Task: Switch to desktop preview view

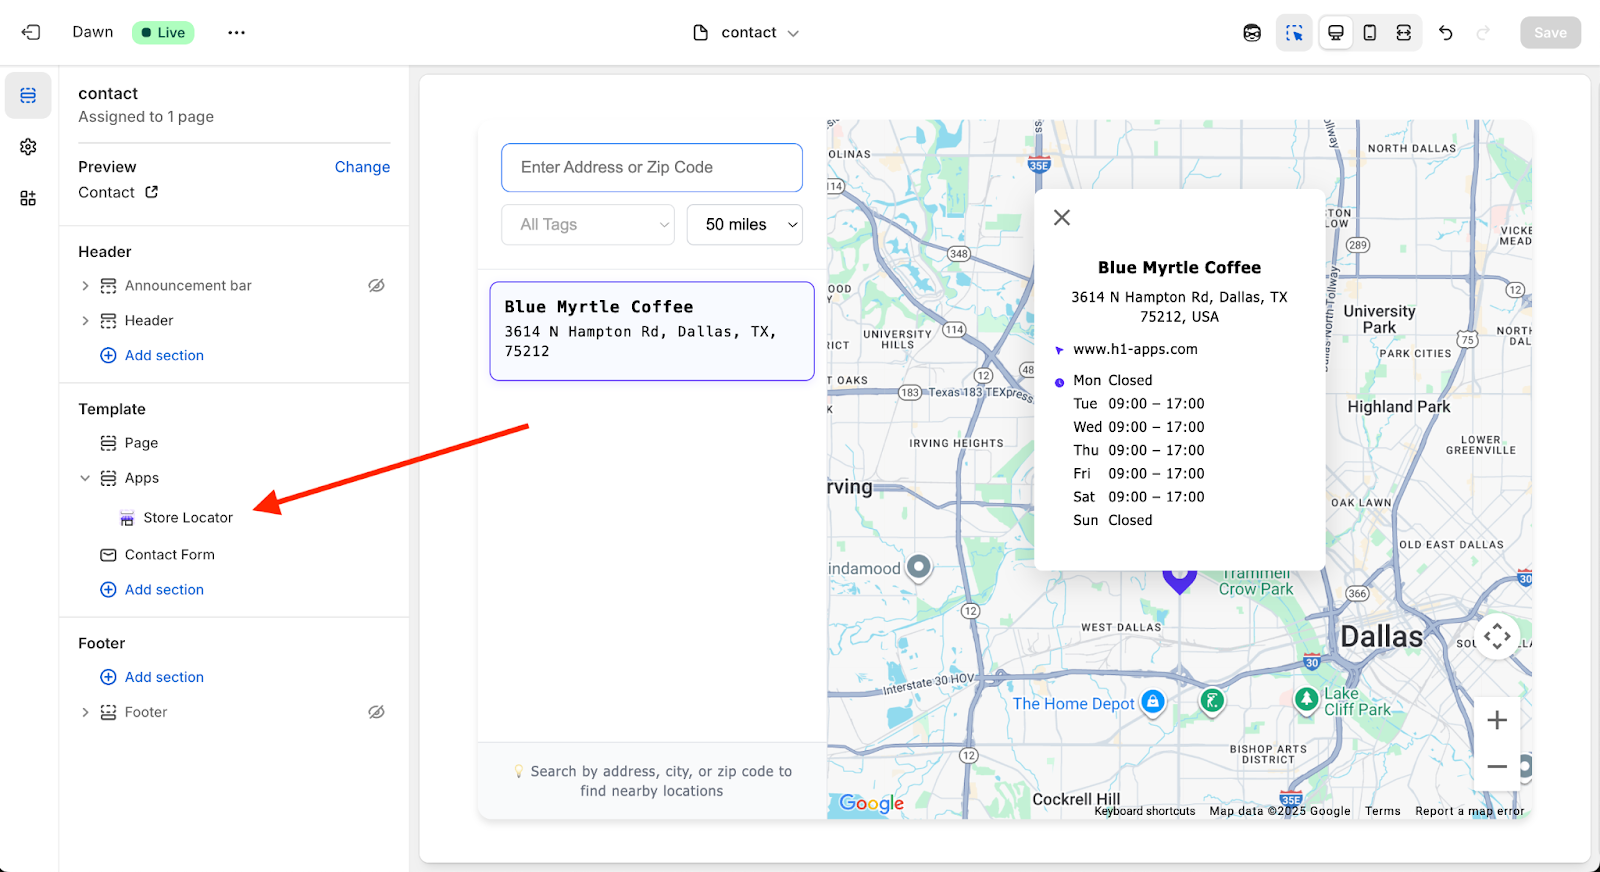Action: tap(1335, 33)
